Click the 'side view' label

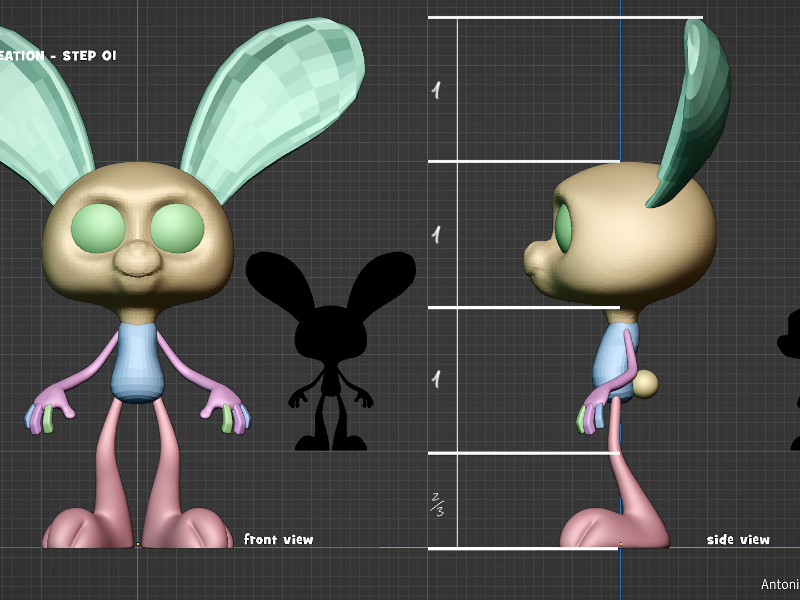click(x=738, y=539)
